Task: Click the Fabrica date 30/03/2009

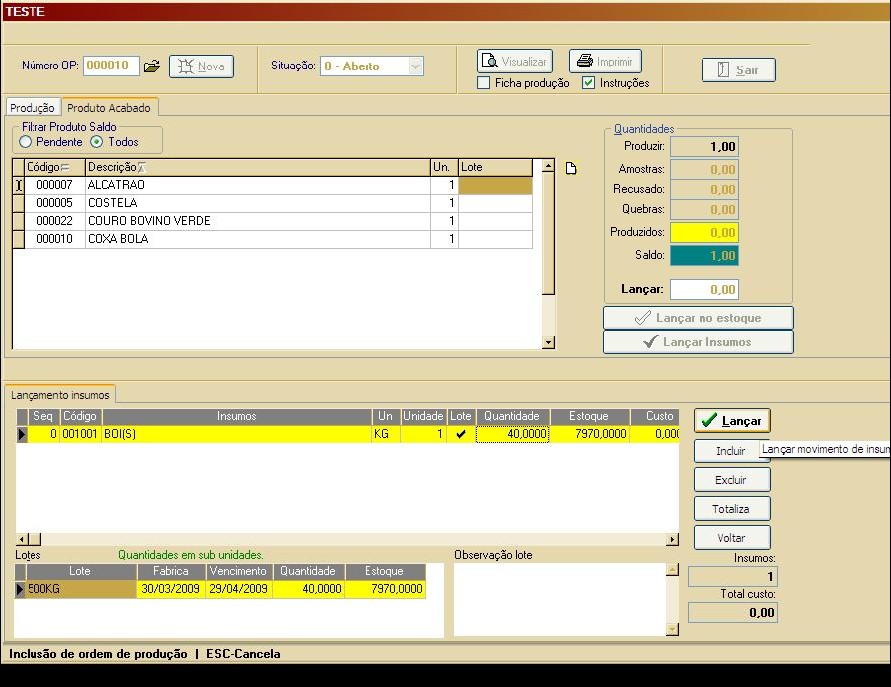Action: (170, 589)
